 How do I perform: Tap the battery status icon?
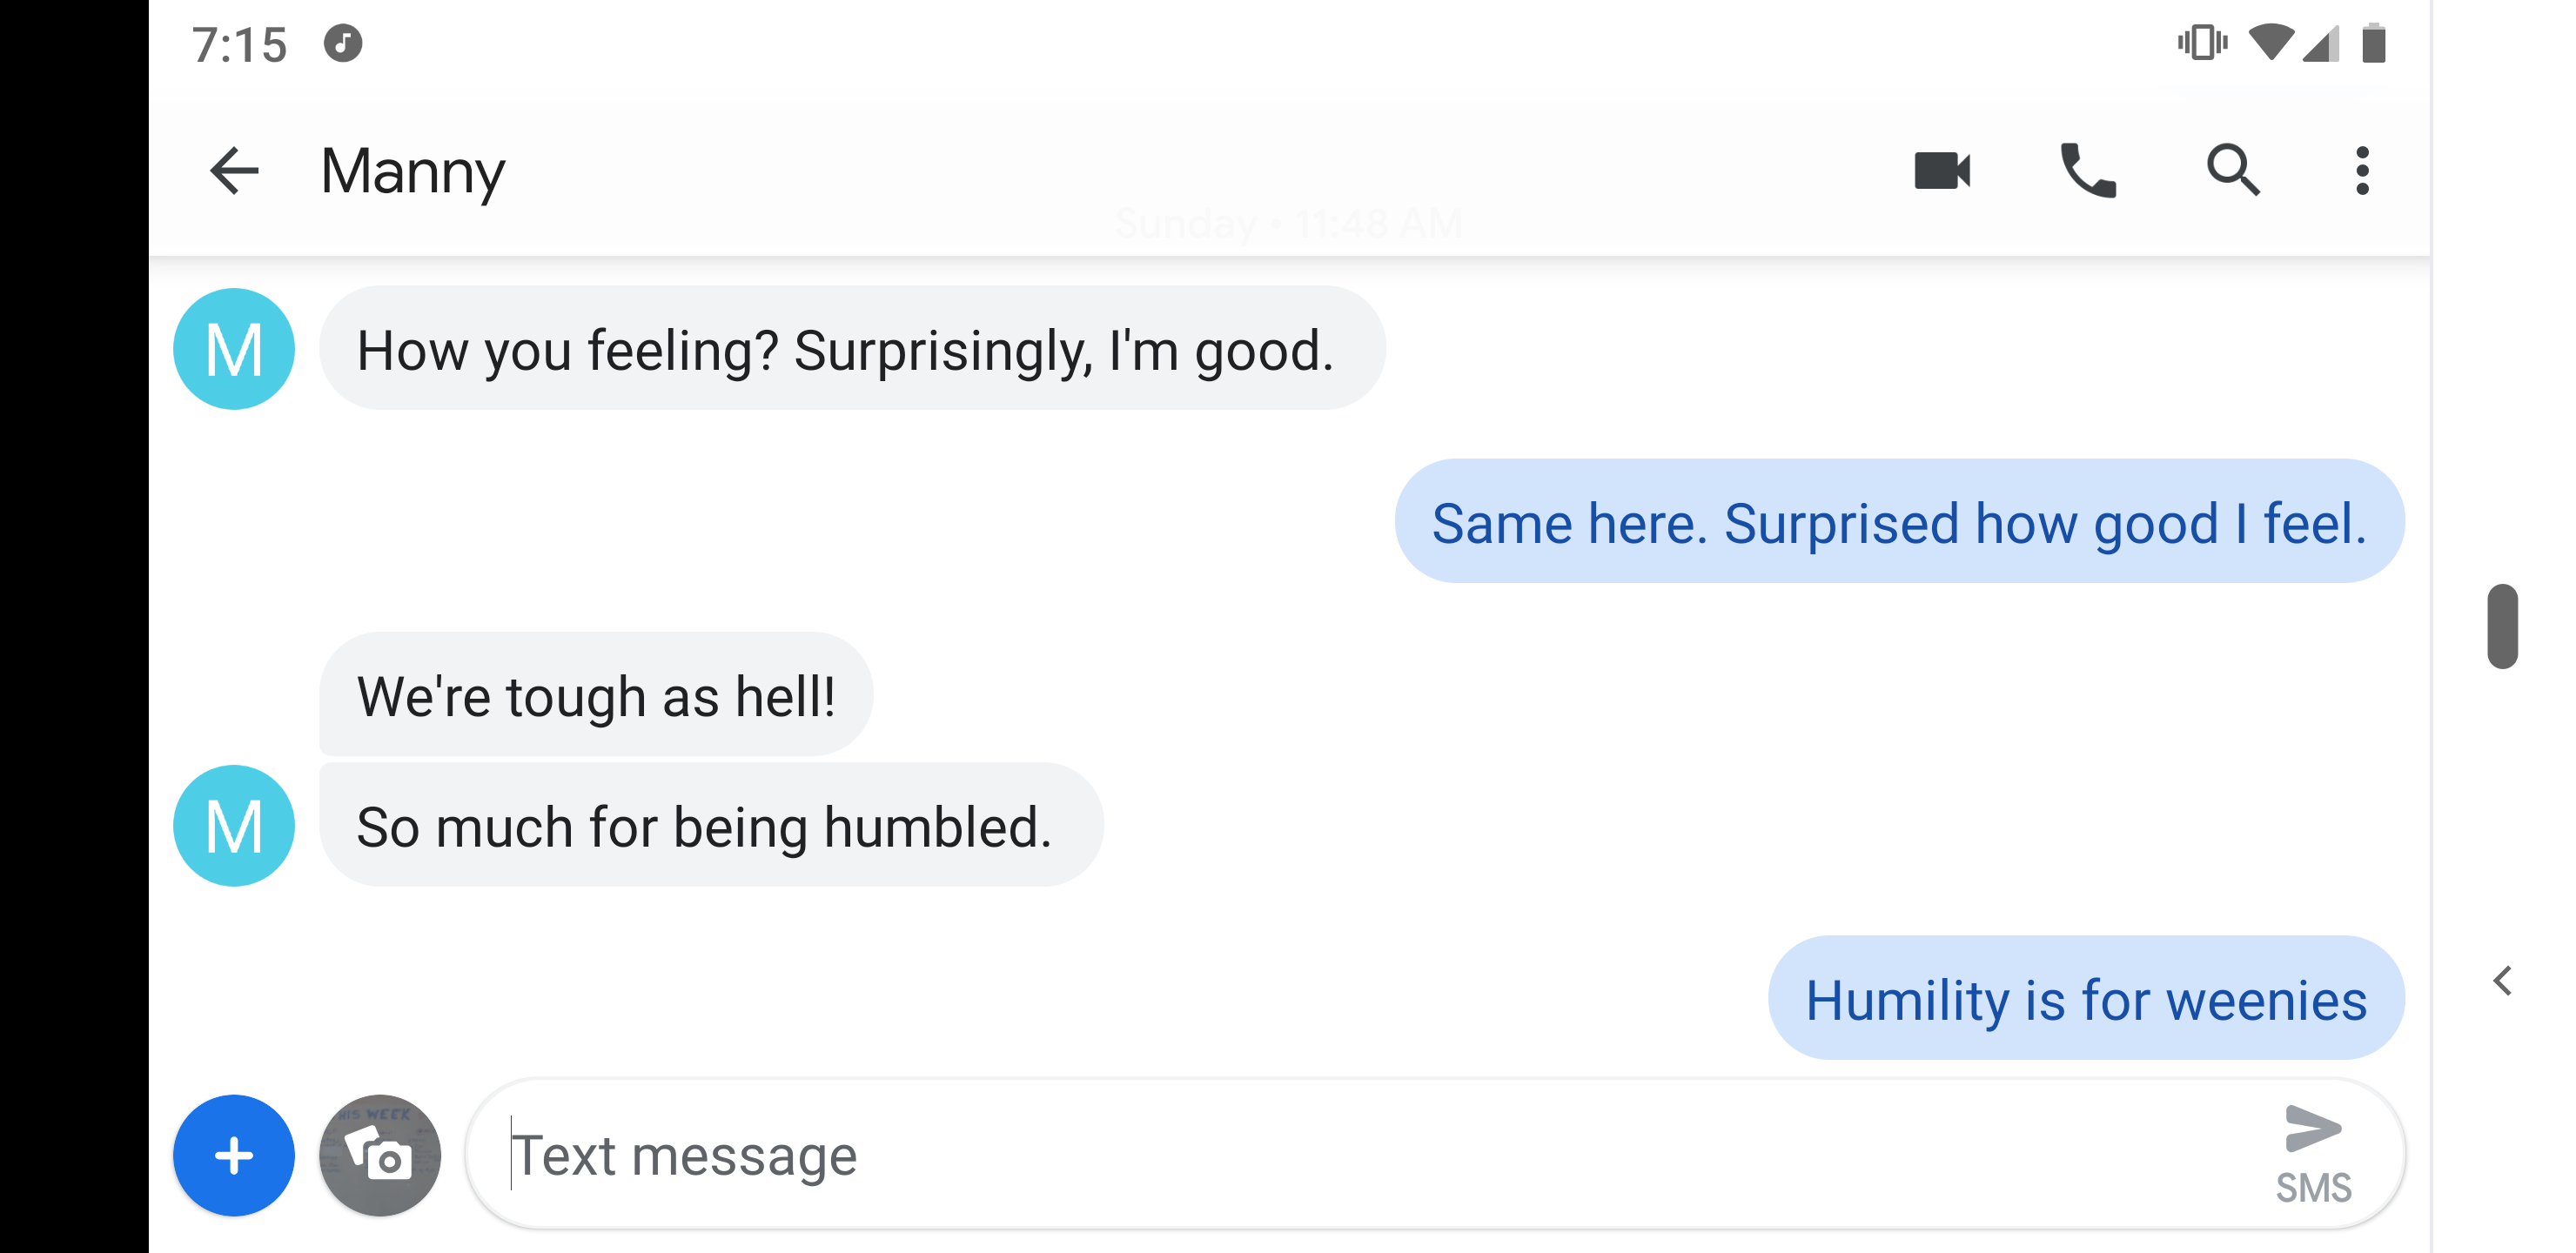[x=2374, y=44]
